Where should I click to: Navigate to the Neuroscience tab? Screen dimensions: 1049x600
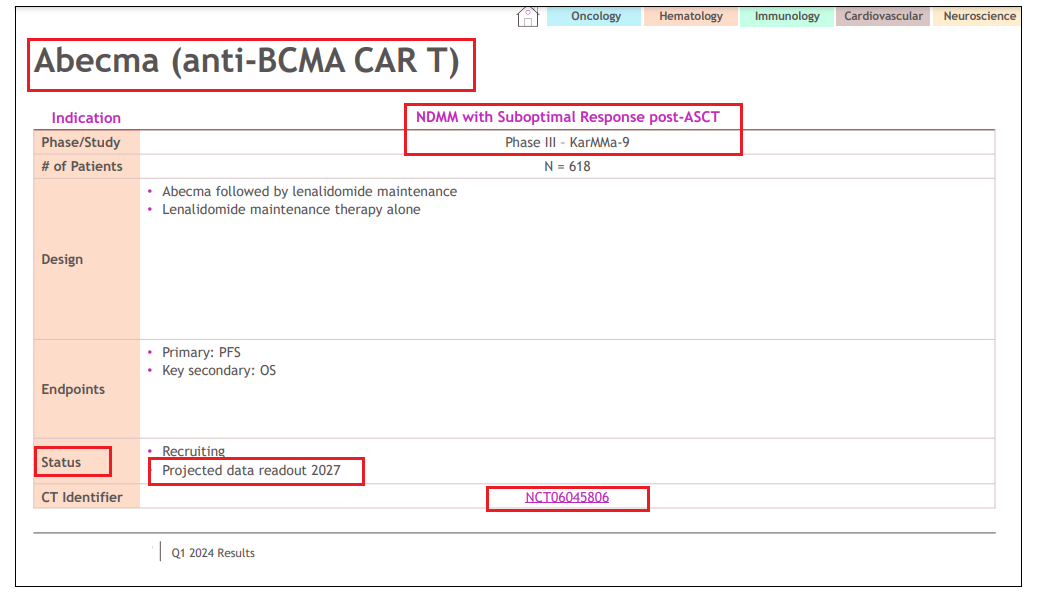click(978, 16)
